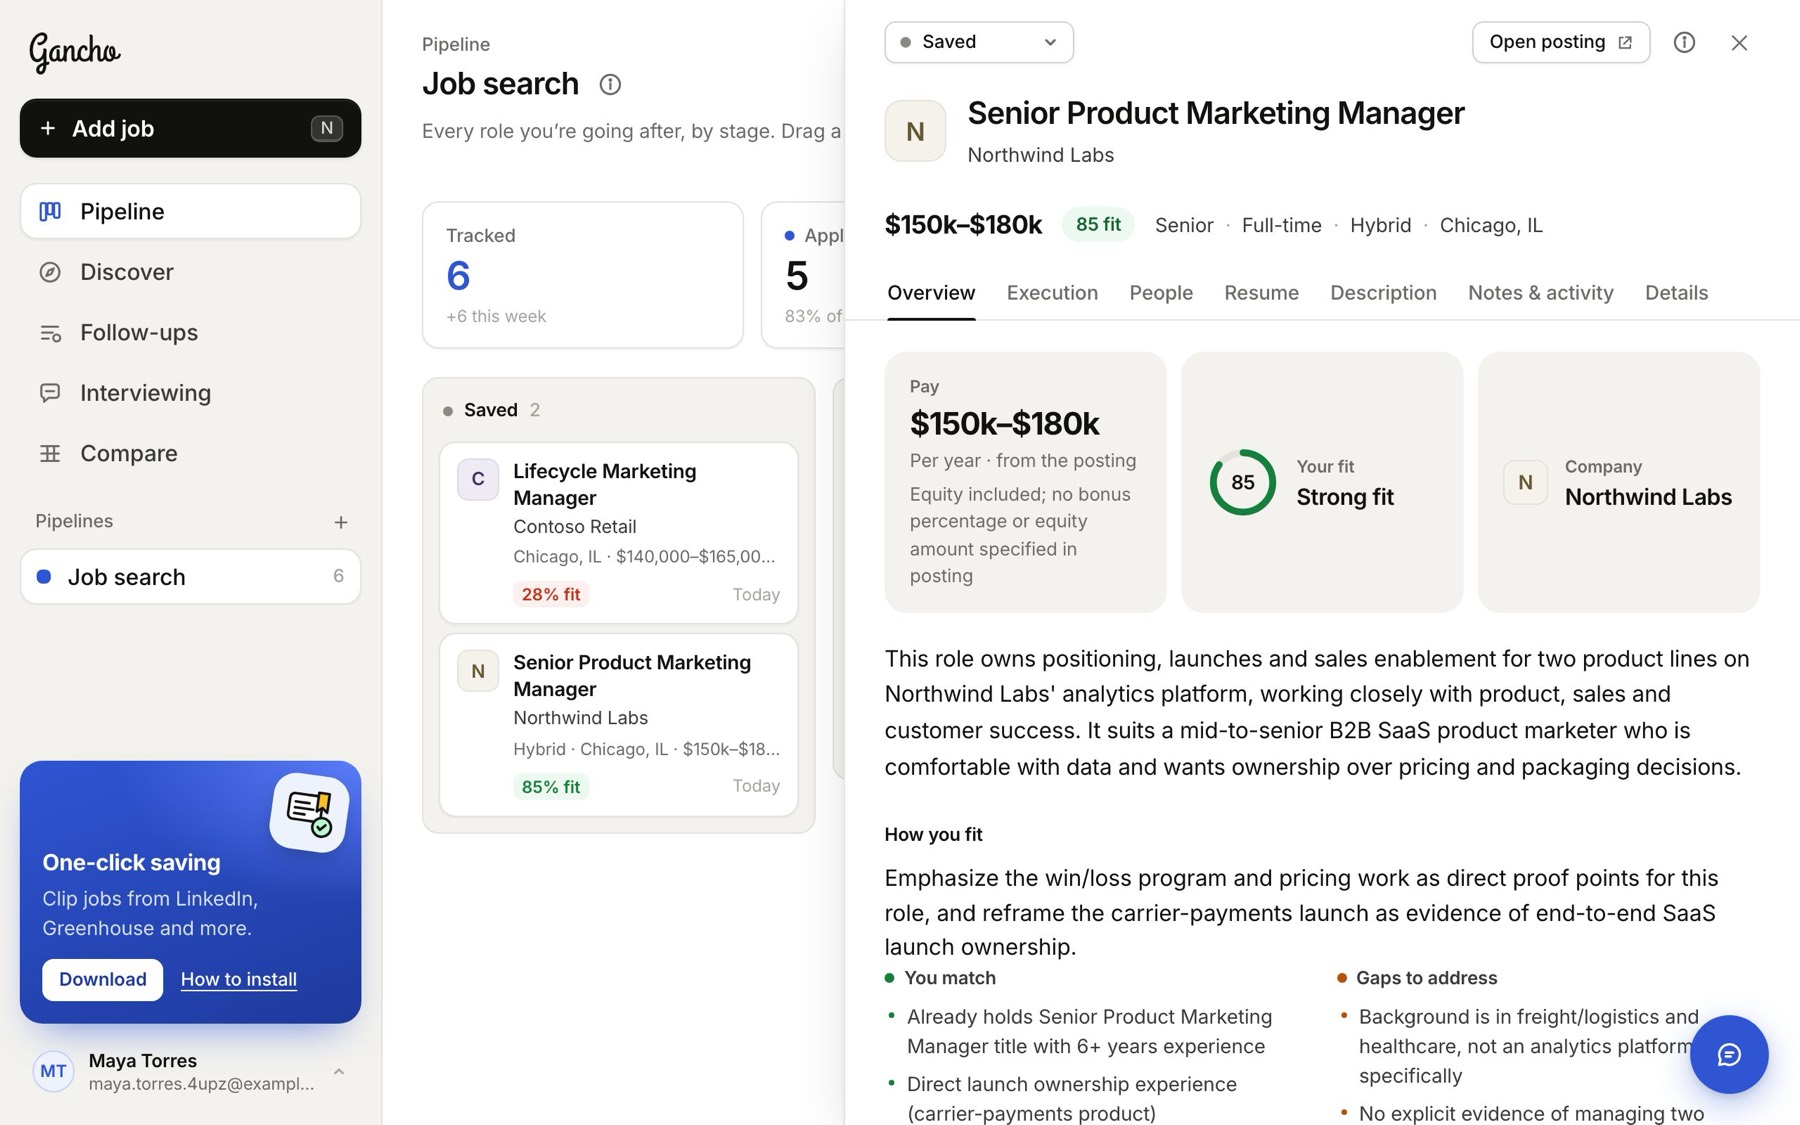Open the Pipeline sidebar item

pos(190,211)
